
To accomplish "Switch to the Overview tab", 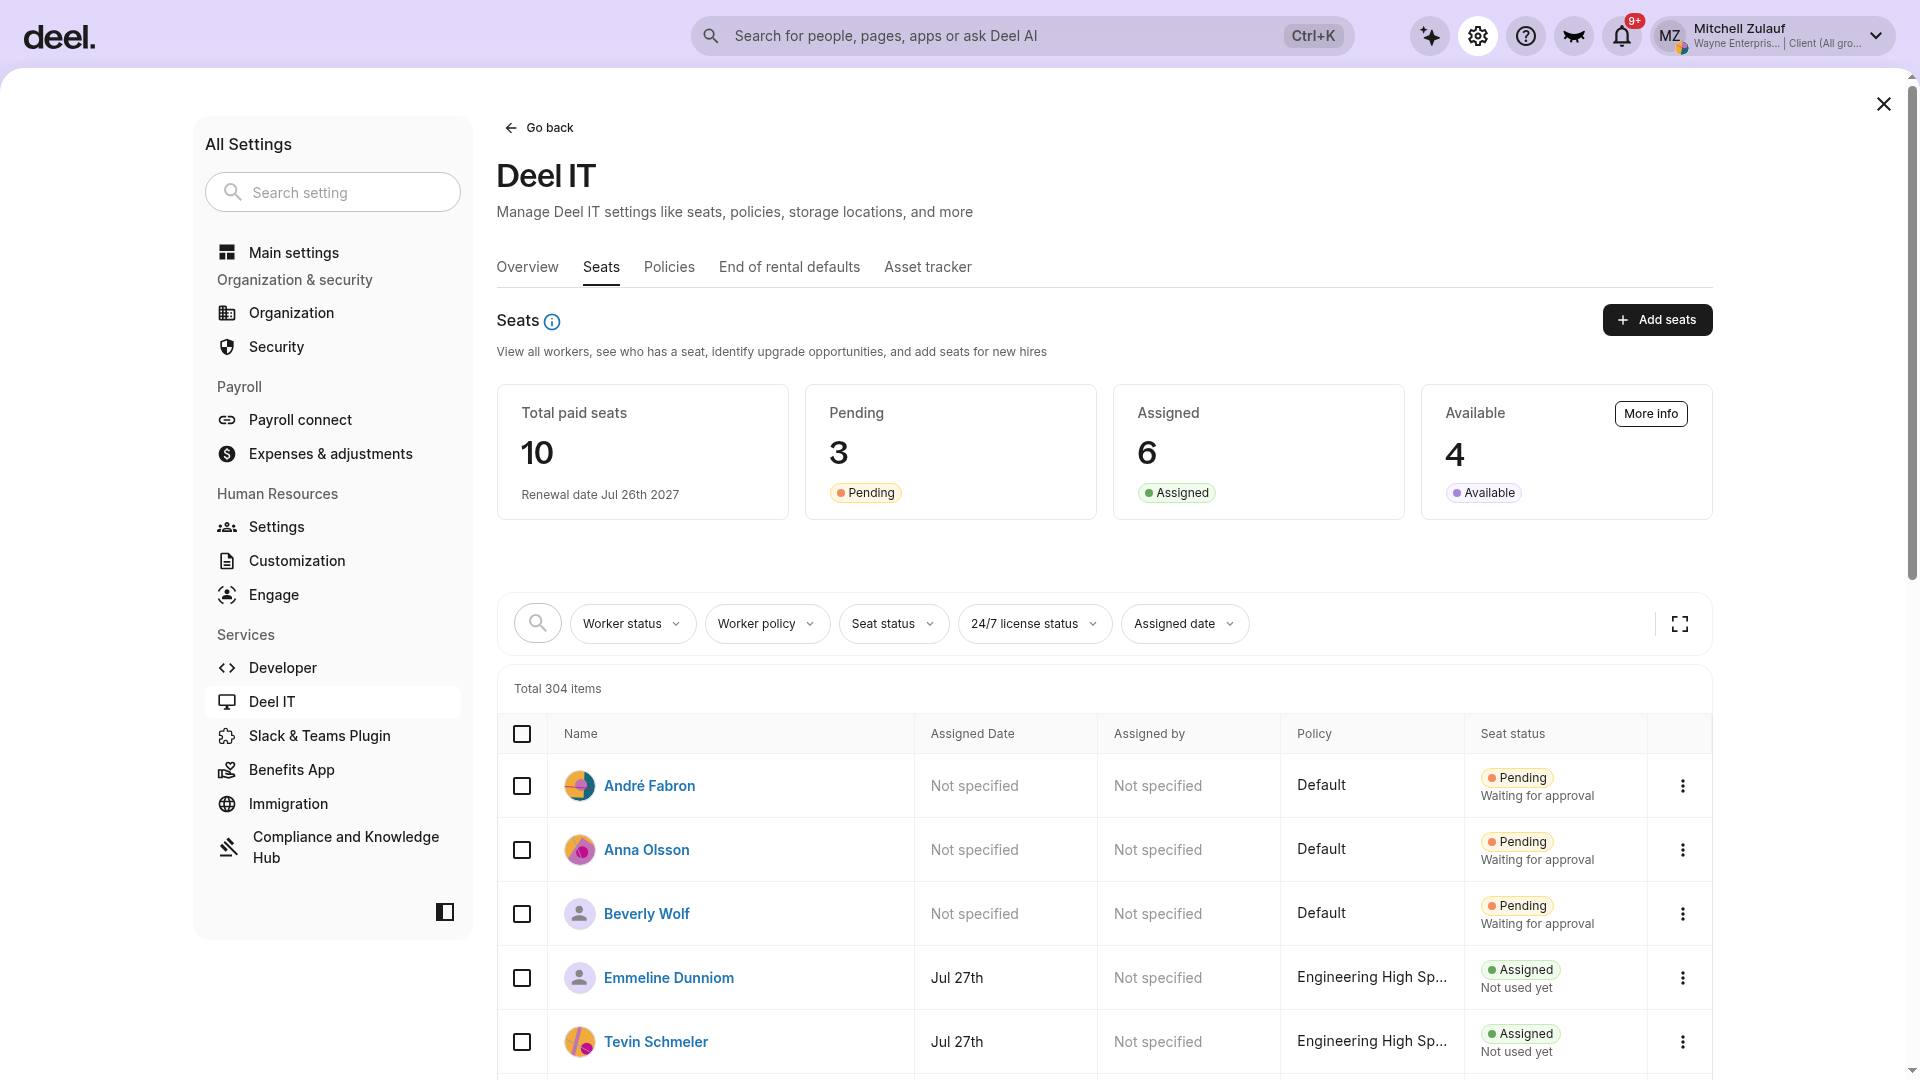I will pos(527,267).
